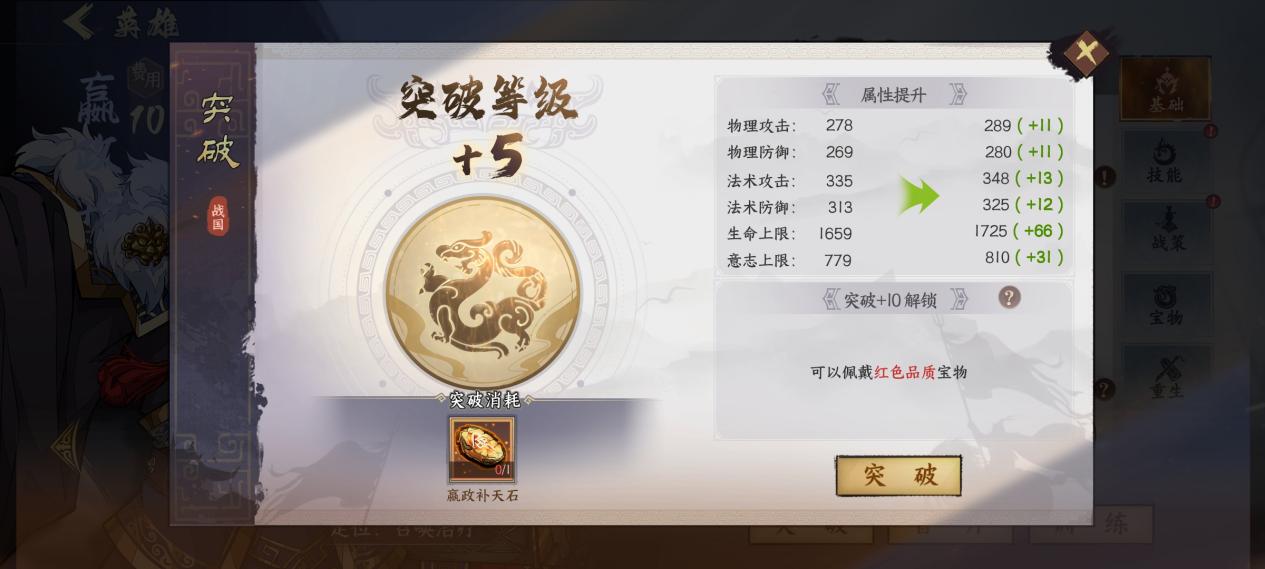Click the 生命上限 +66 bonus value
The height and width of the screenshot is (569, 1265).
click(1040, 231)
